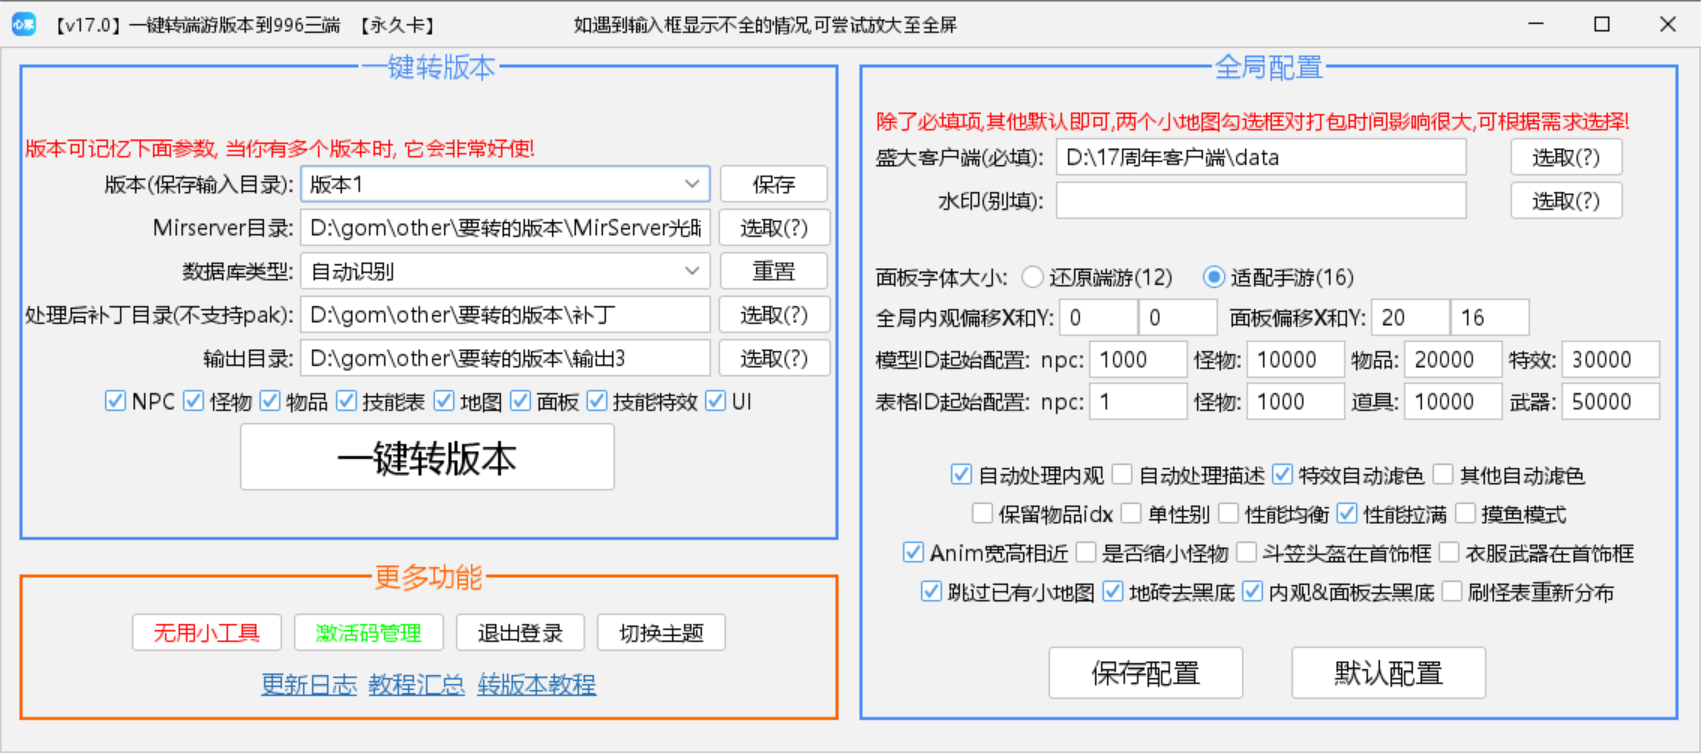This screenshot has height=753, width=1701.
Task: Click 选取(?) next to 盛大客户端 field
Action: pyautogui.click(x=1565, y=158)
